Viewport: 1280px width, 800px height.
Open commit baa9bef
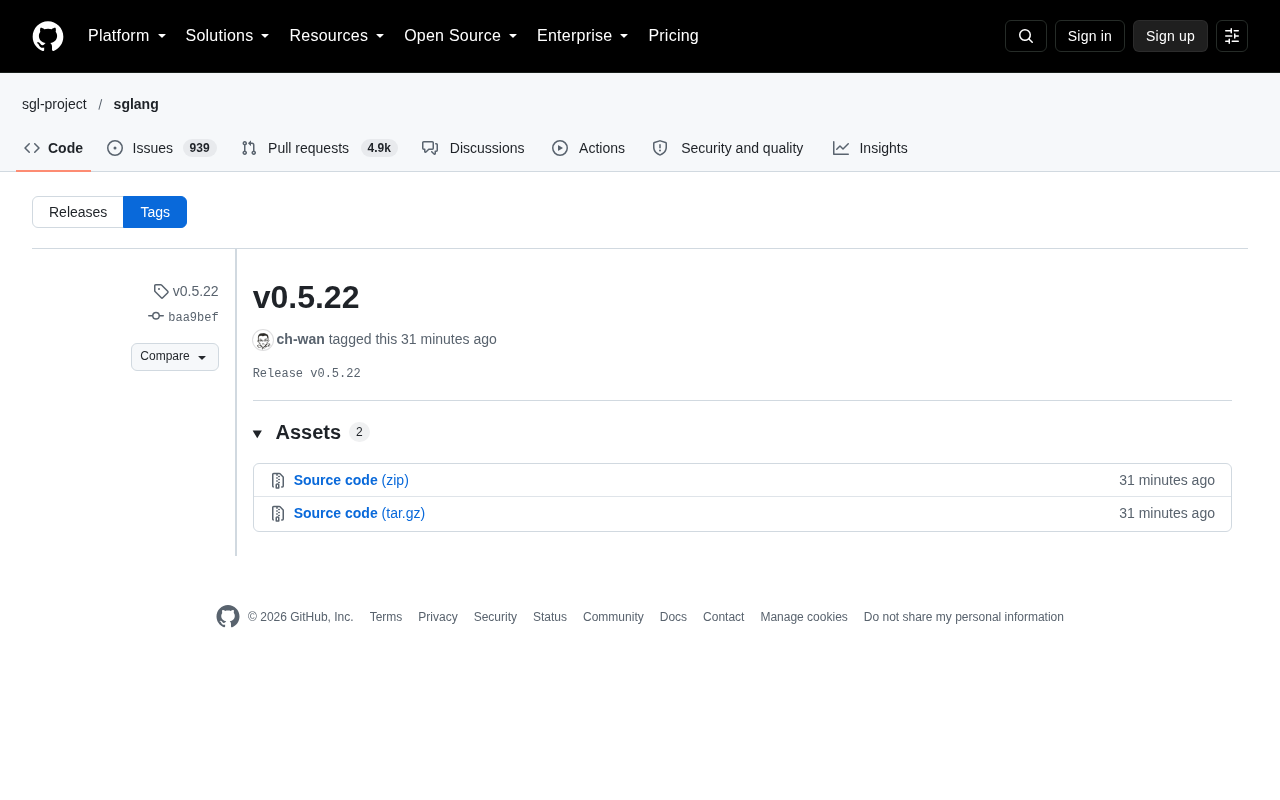pyautogui.click(x=193, y=317)
